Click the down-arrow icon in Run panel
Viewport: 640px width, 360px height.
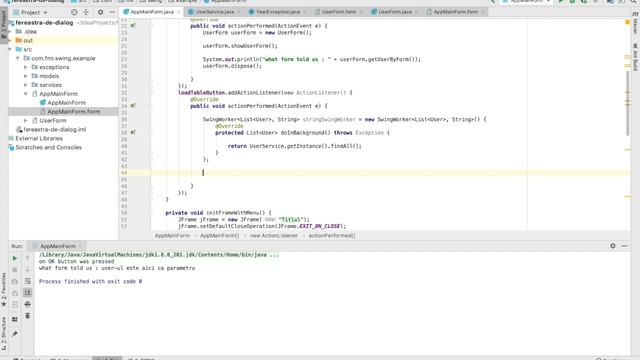click(x=27, y=270)
